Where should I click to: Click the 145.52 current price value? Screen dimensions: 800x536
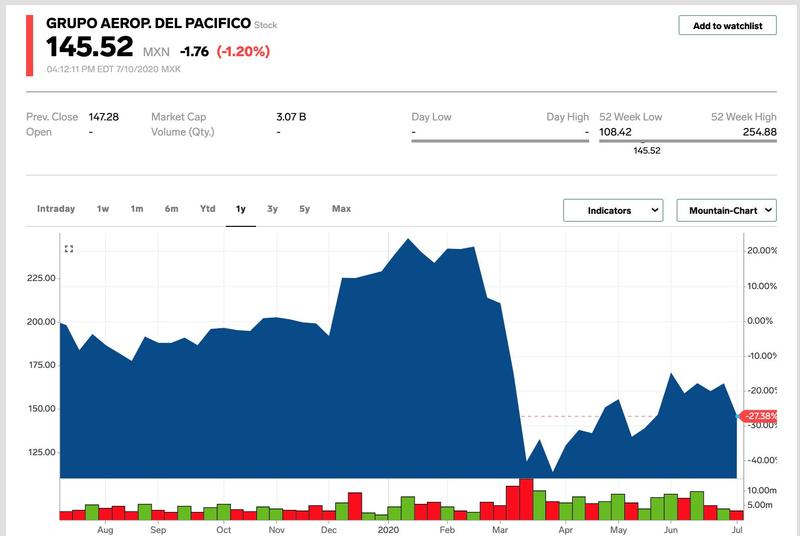click(x=90, y=47)
